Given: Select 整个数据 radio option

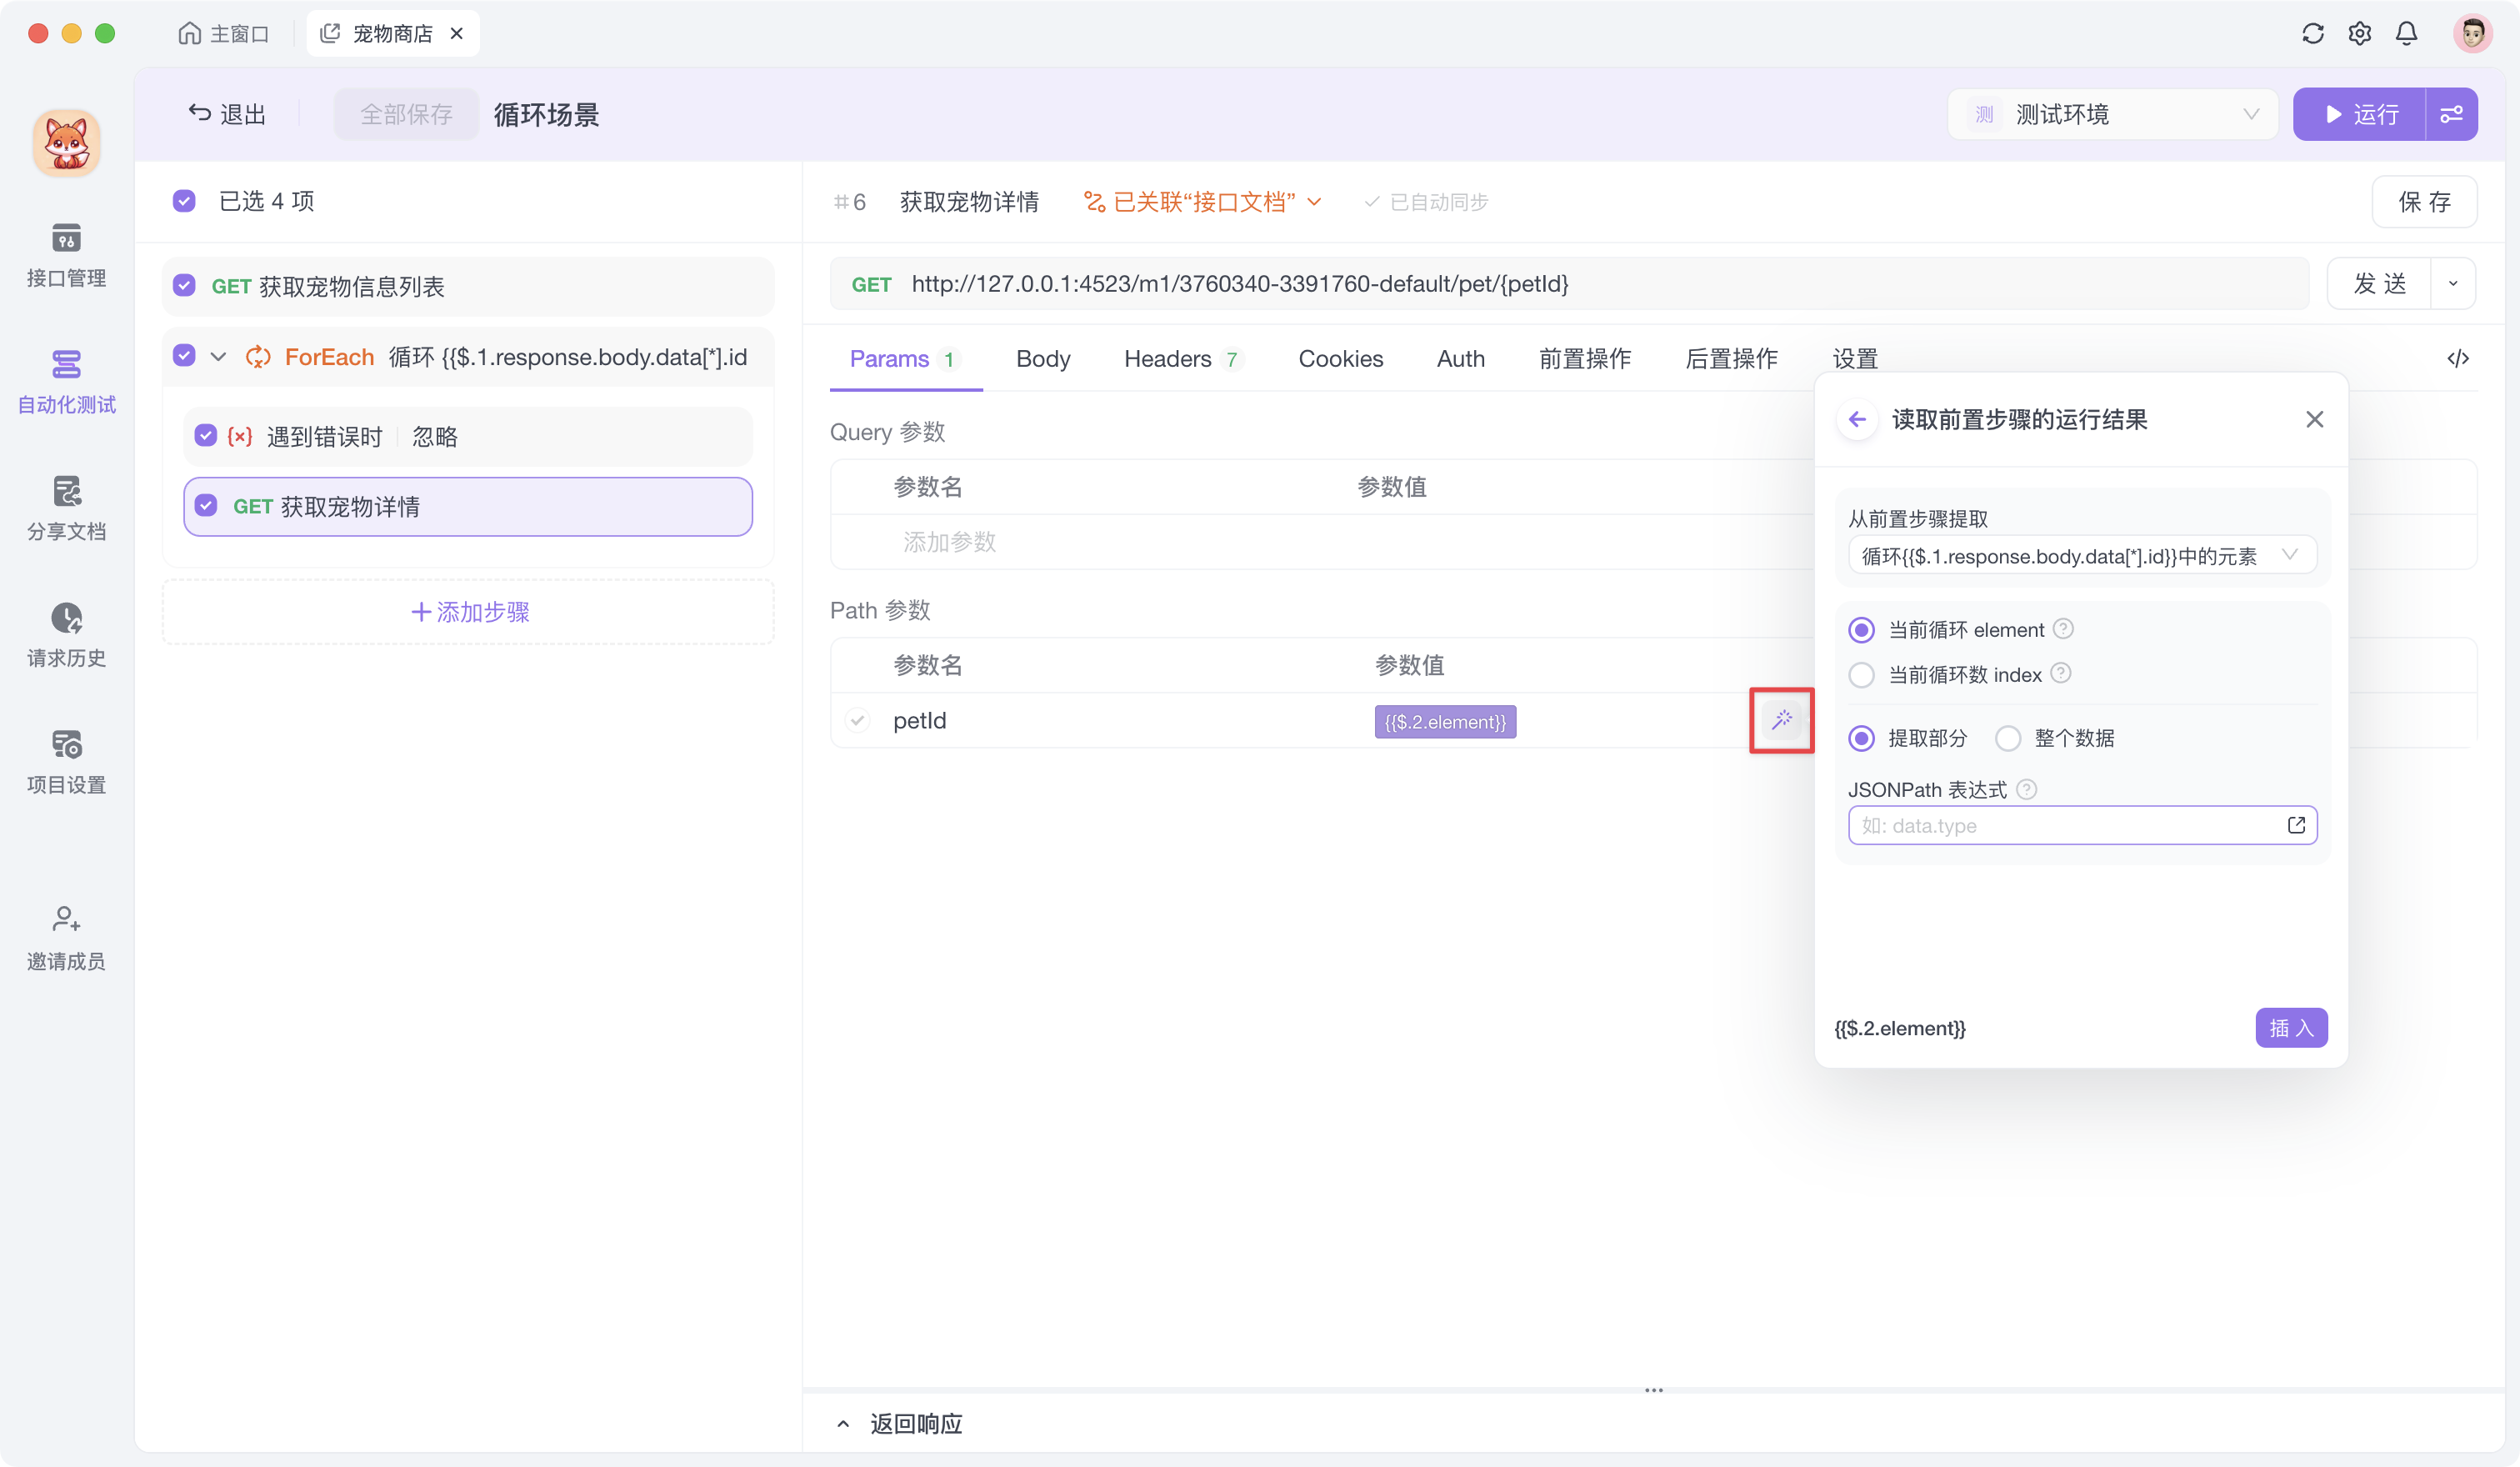Looking at the screenshot, I should 2007,738.
